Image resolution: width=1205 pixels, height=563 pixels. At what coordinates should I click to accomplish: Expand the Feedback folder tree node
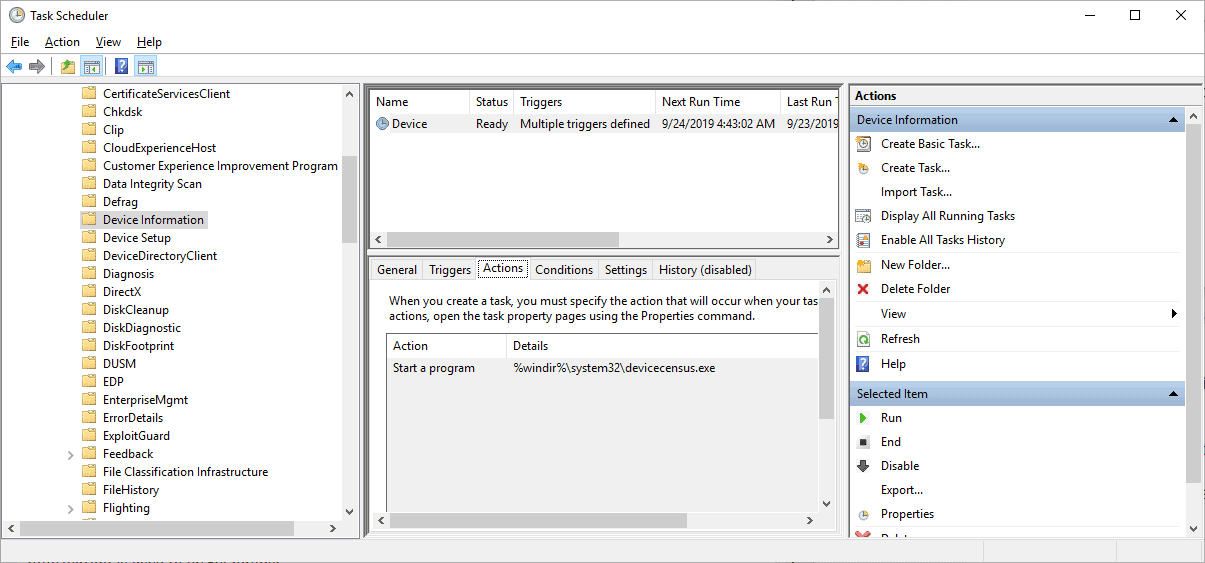coord(70,454)
